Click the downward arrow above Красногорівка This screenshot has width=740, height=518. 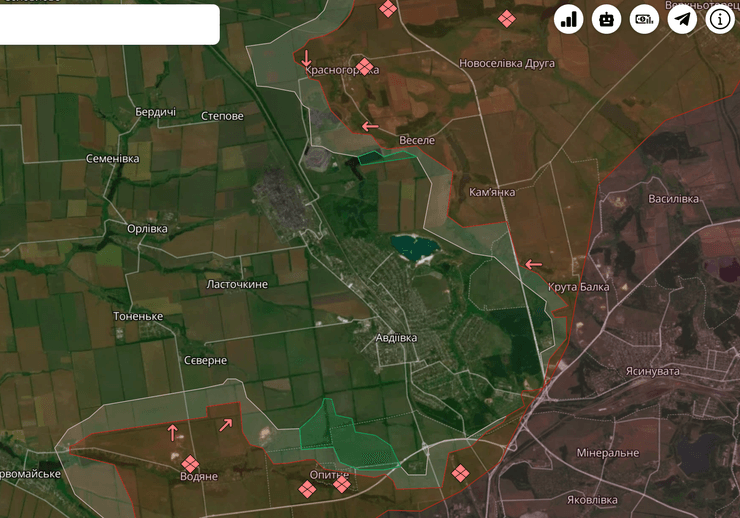tap(307, 59)
